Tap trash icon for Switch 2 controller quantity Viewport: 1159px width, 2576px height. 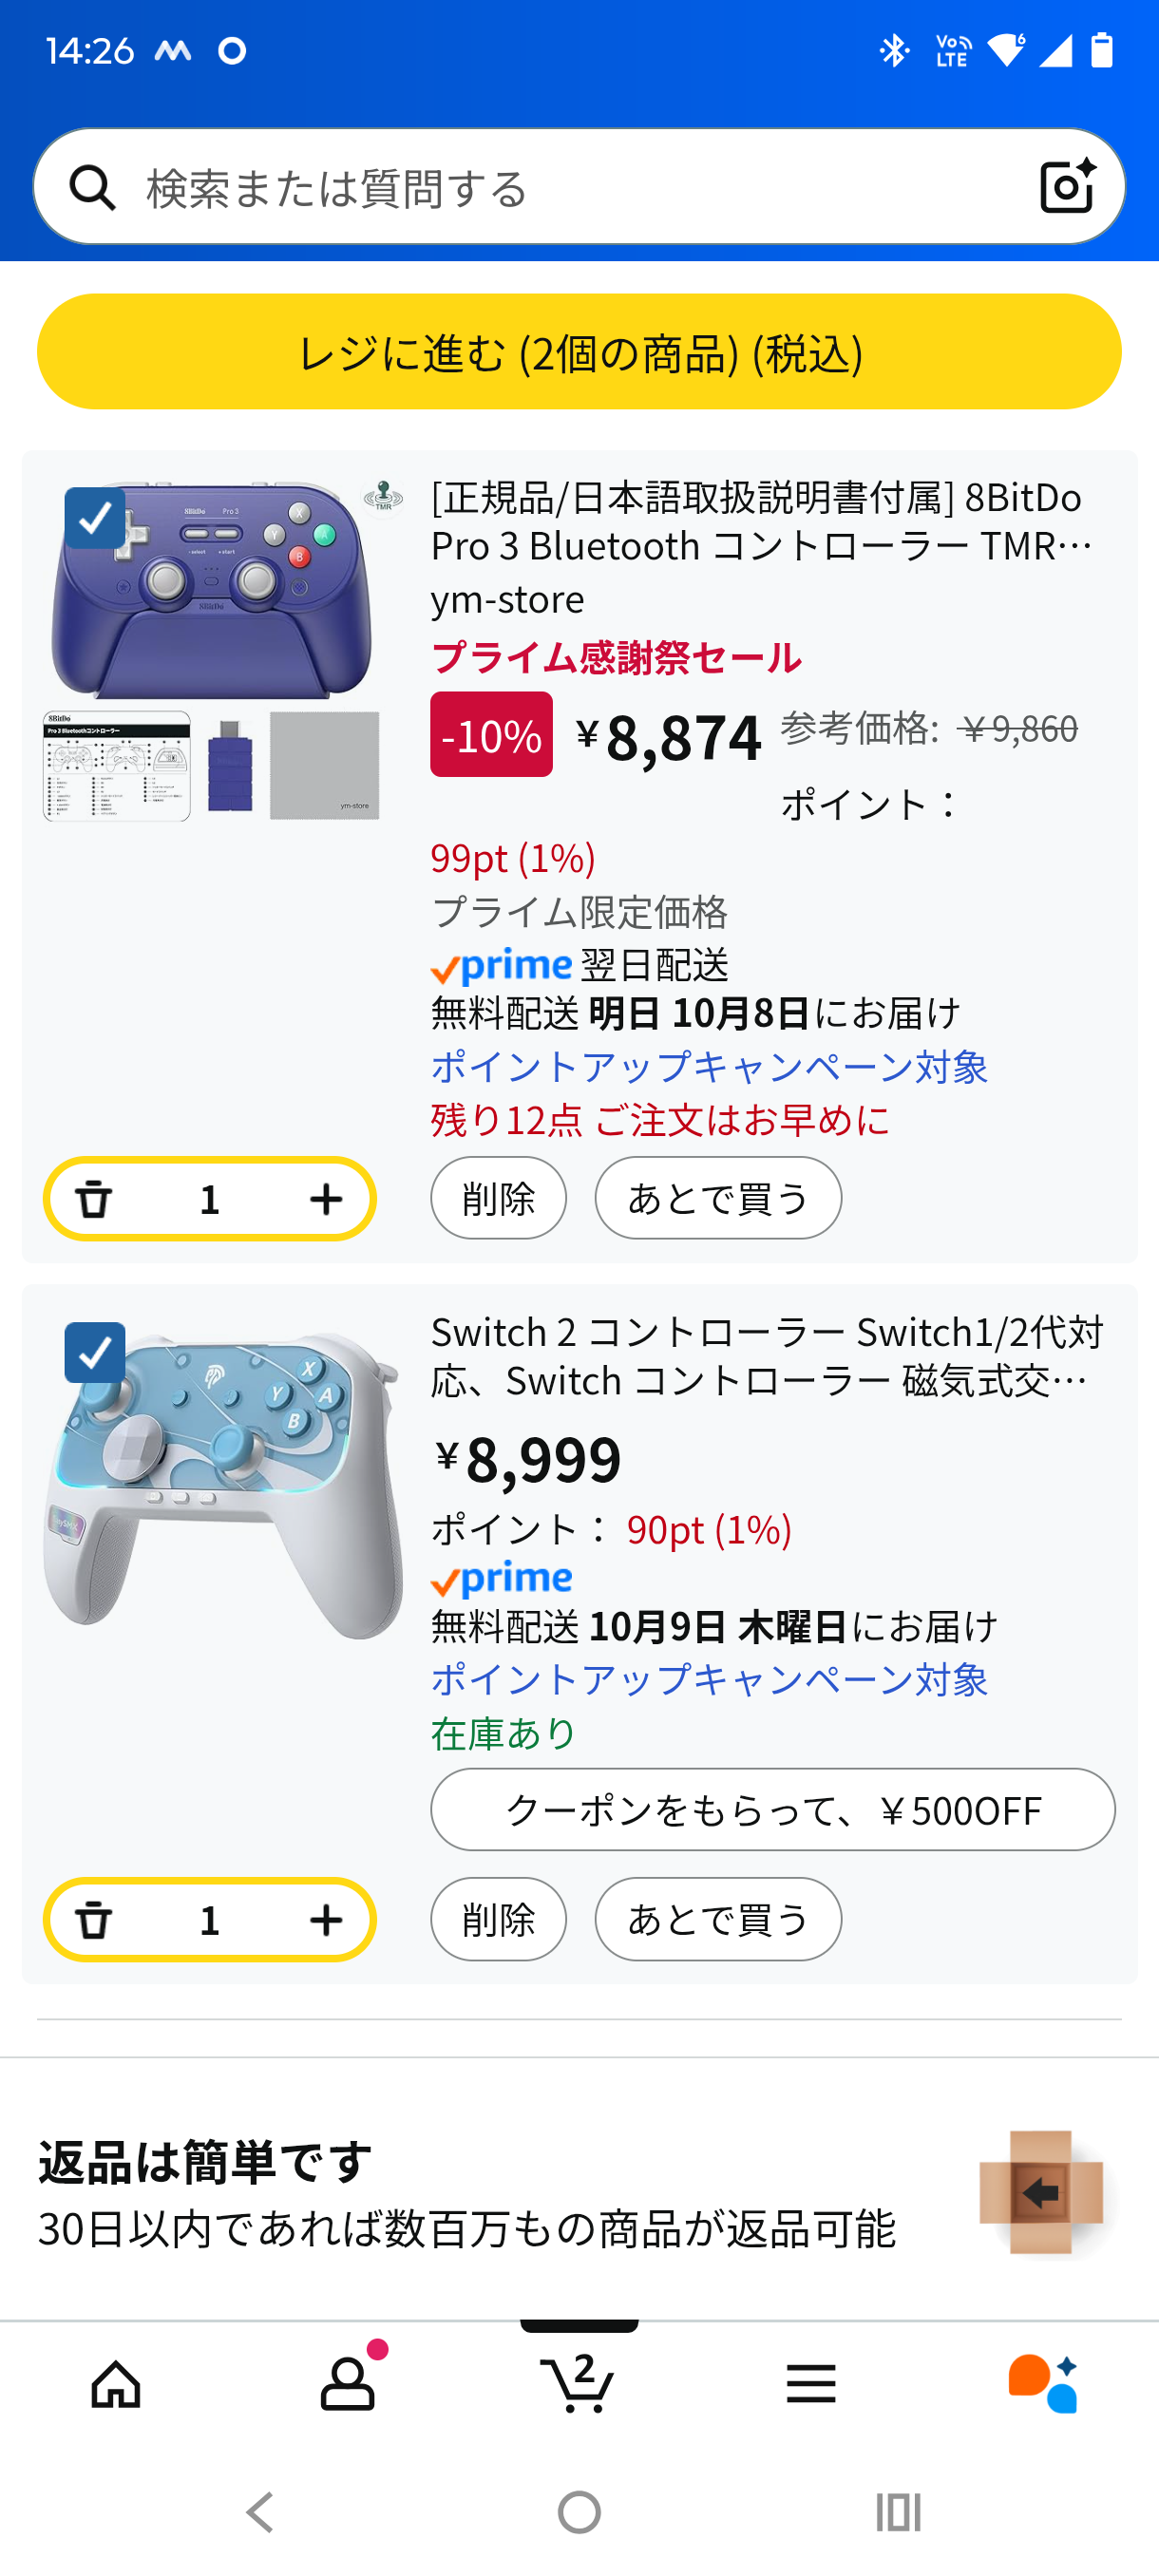tap(95, 1919)
